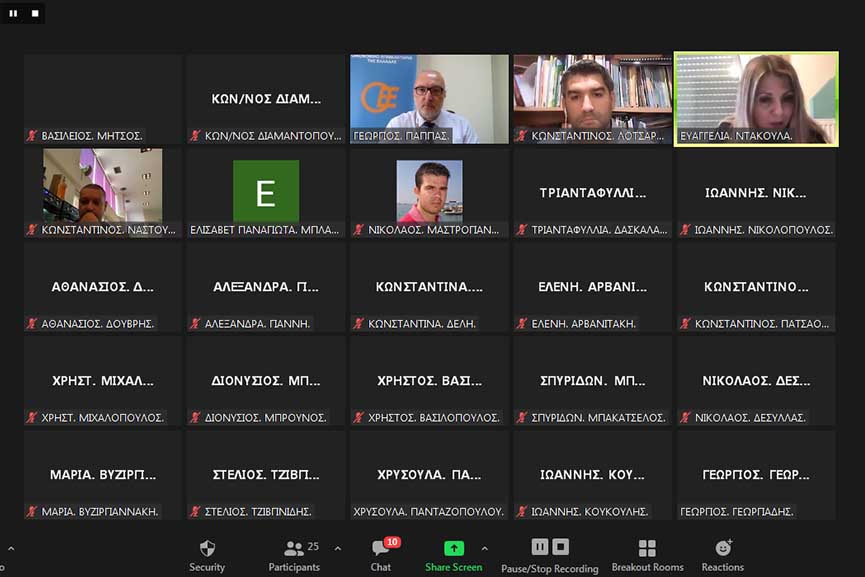Image resolution: width=865 pixels, height=577 pixels.
Task: Click the ΑΛΕΞΑΝΔΡΑ. Γ... large name
Action: point(266,287)
